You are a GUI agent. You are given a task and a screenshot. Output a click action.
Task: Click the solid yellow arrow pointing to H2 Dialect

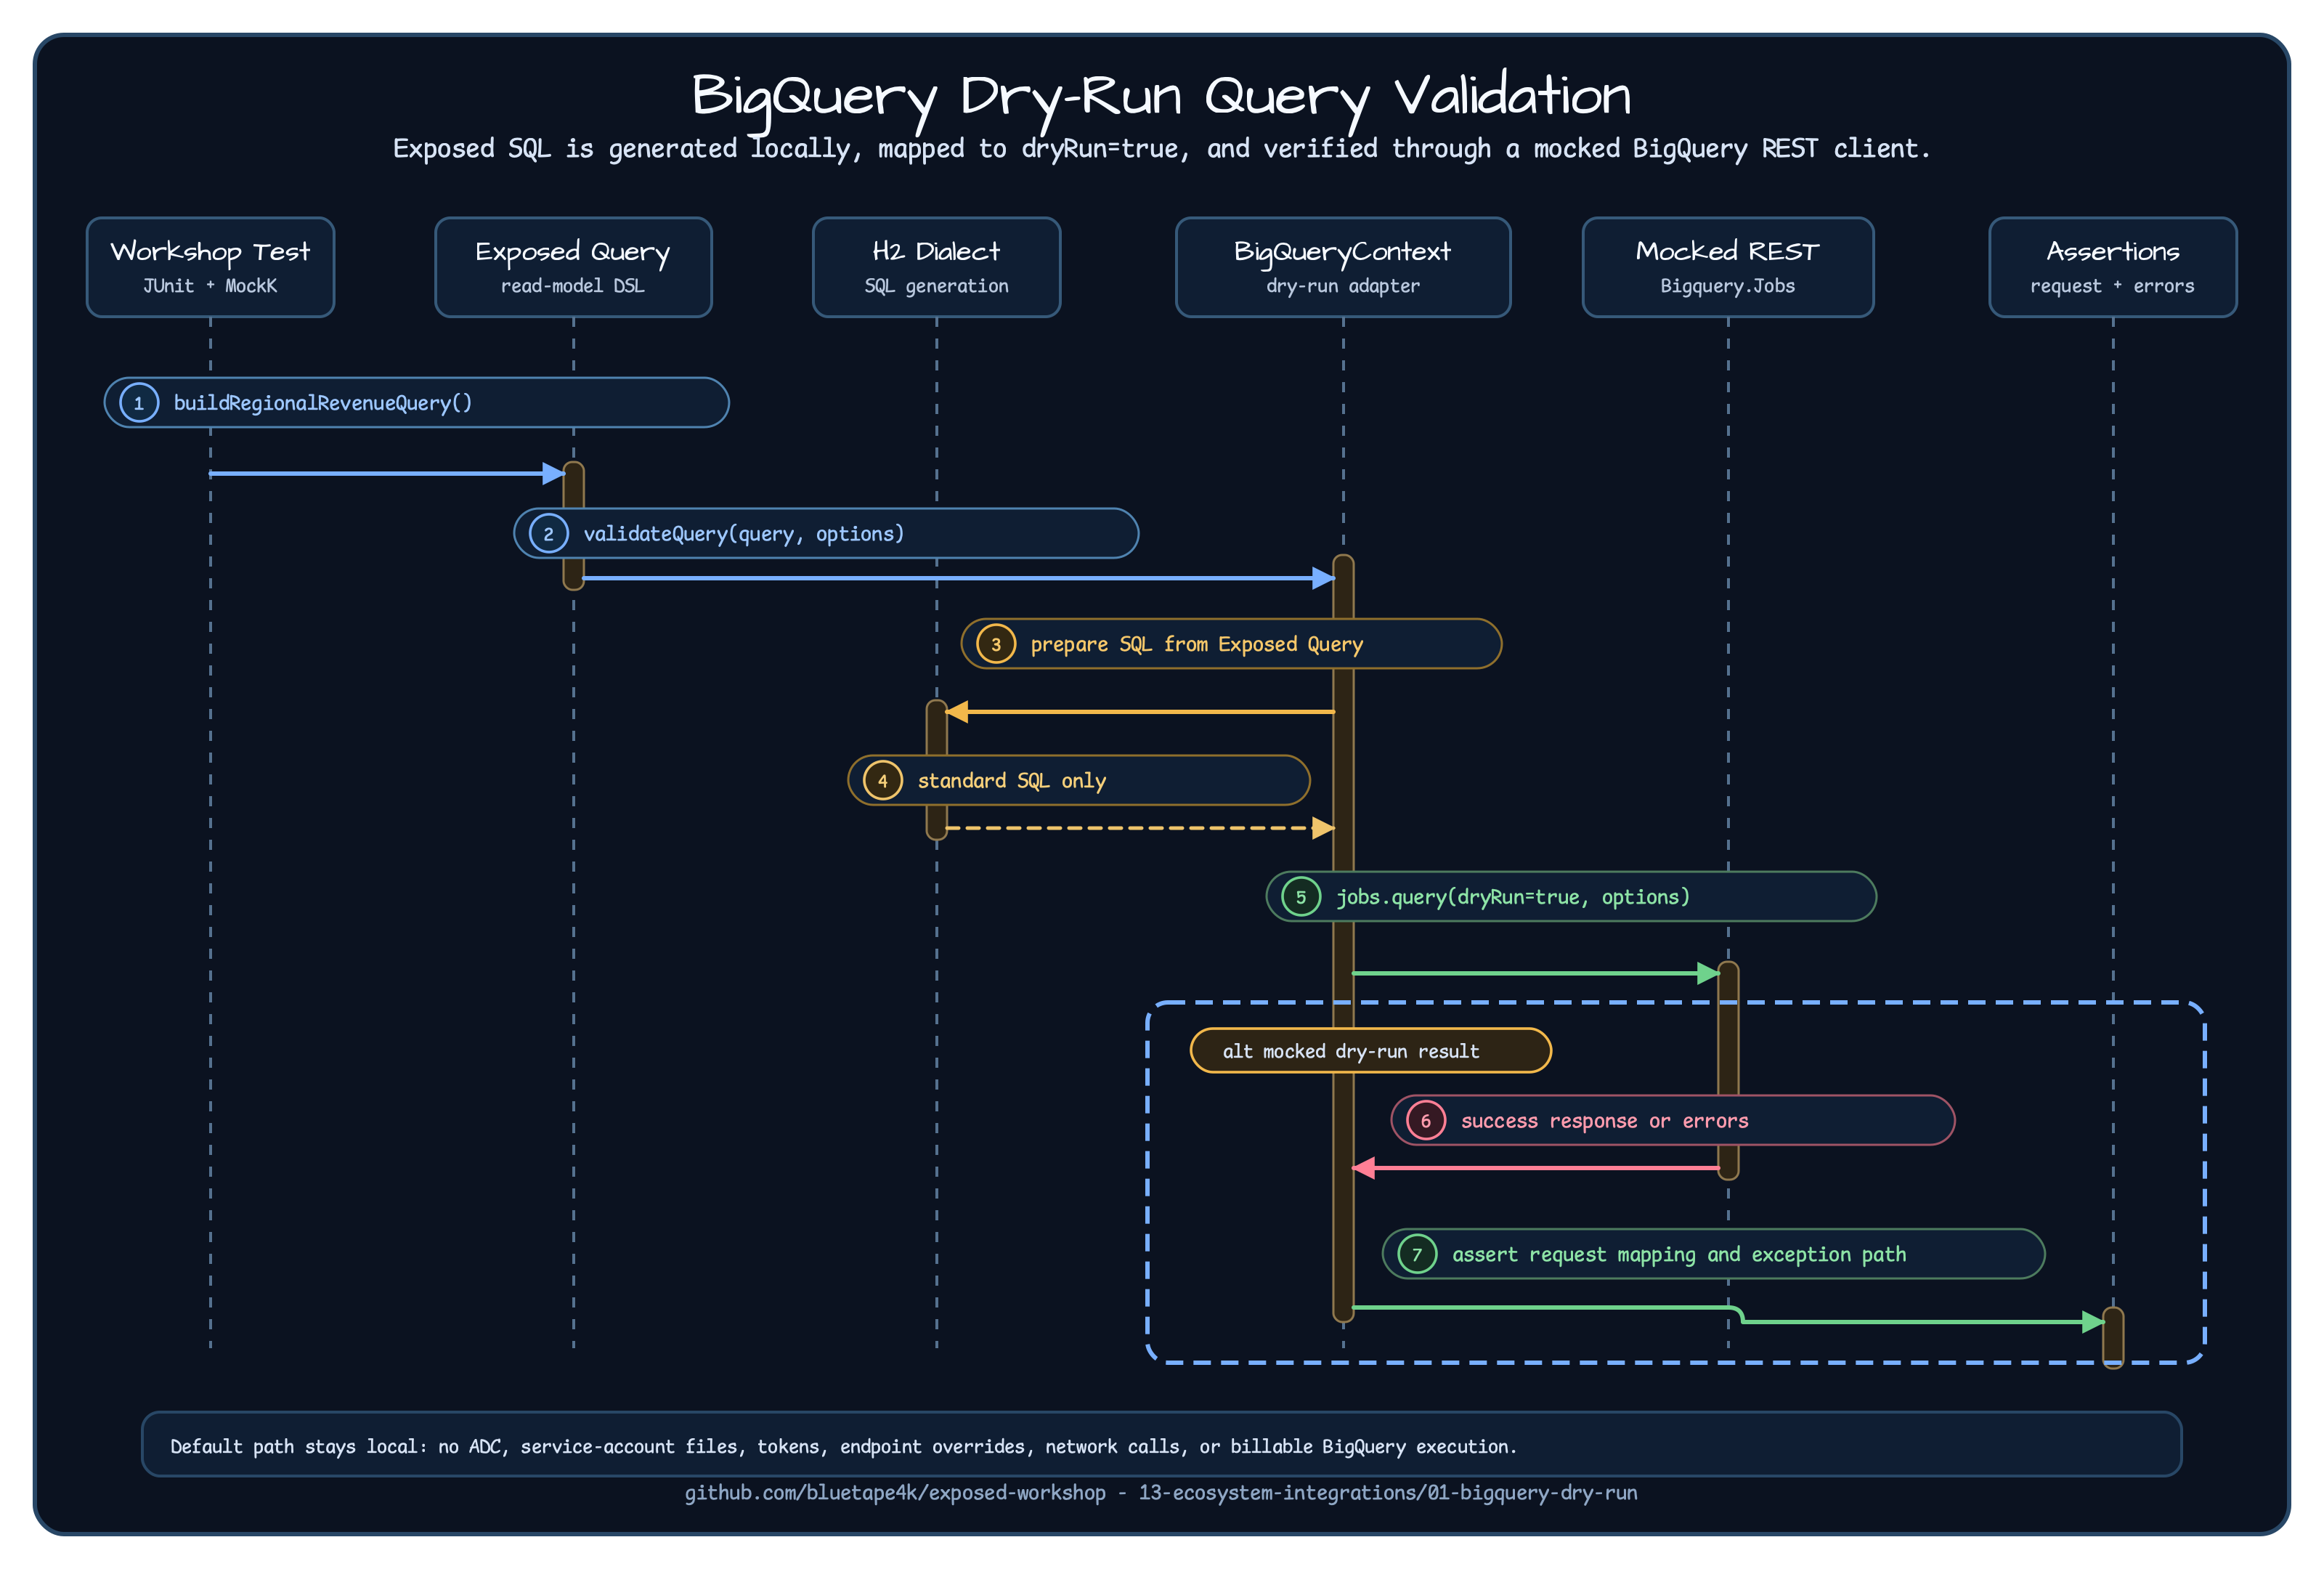click(1140, 712)
